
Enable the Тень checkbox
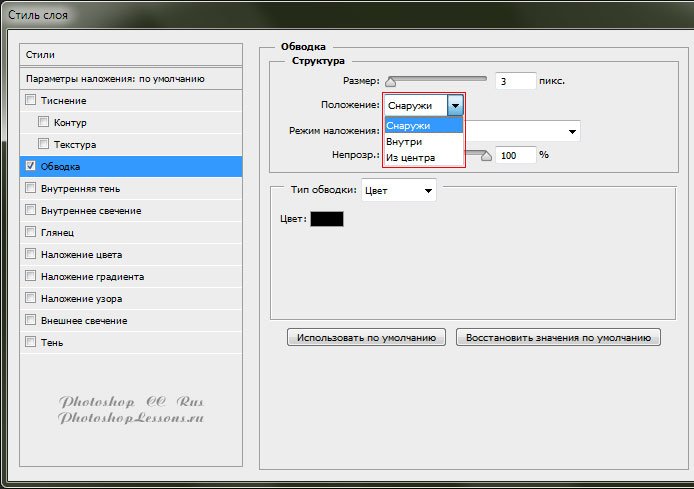pos(30,343)
